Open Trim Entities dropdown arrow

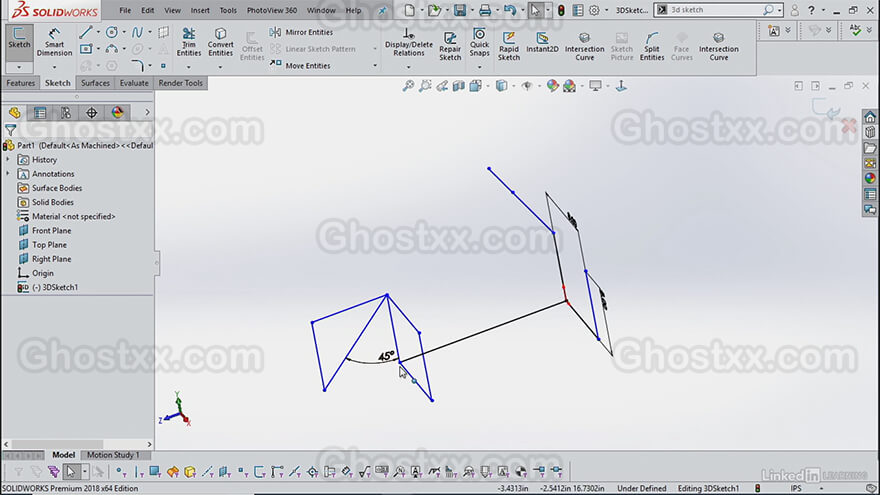tap(189, 67)
